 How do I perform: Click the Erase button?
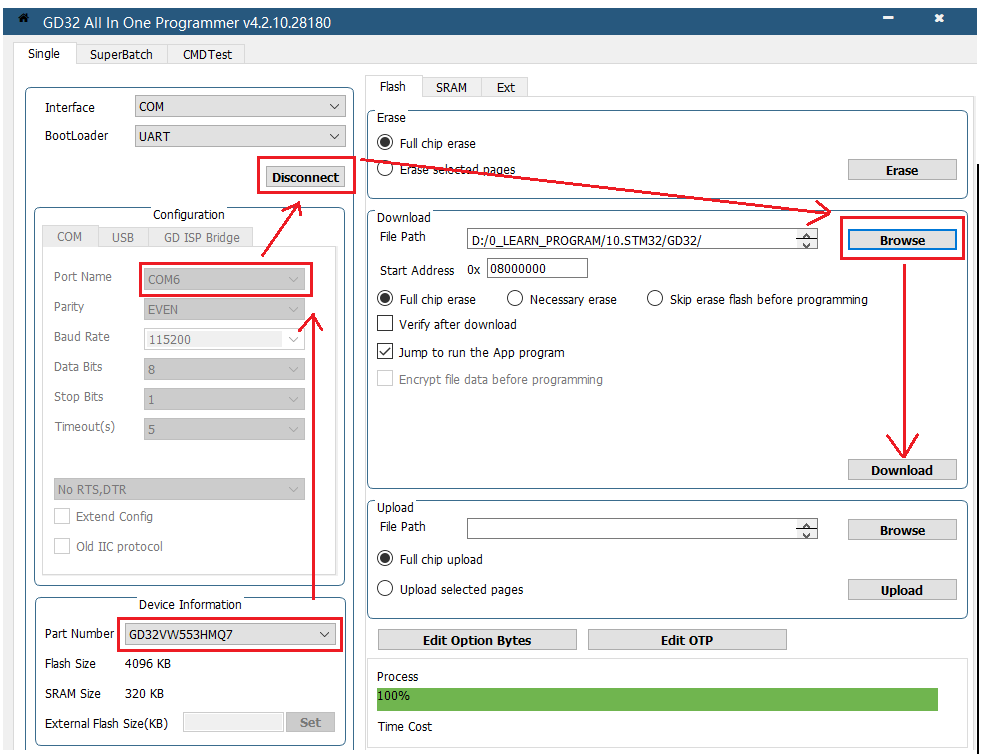[901, 170]
